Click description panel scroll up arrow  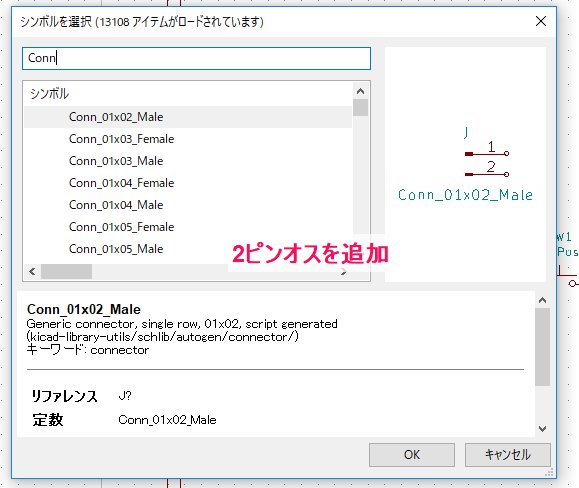point(542,300)
